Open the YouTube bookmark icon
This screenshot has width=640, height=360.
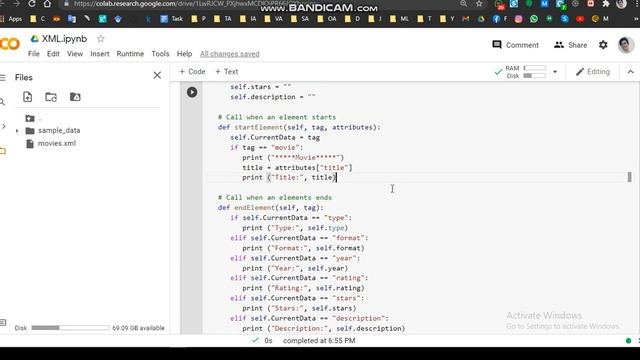[x=580, y=19]
